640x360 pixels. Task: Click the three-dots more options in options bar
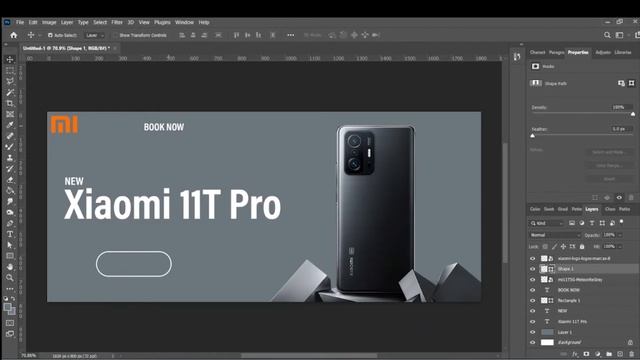tap(291, 35)
